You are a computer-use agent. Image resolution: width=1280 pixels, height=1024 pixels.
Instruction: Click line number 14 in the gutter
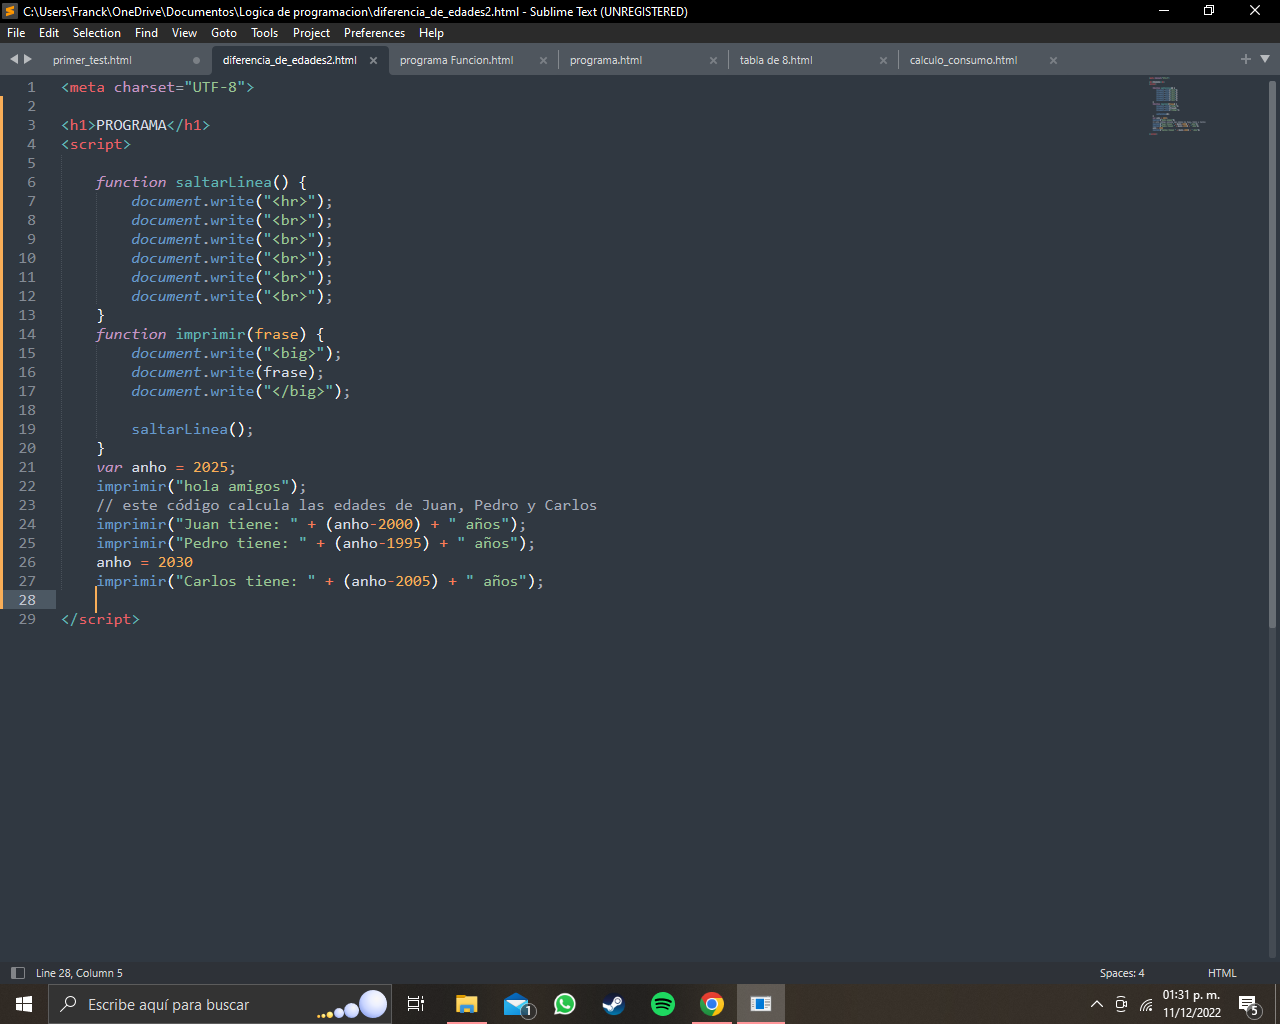pos(27,334)
